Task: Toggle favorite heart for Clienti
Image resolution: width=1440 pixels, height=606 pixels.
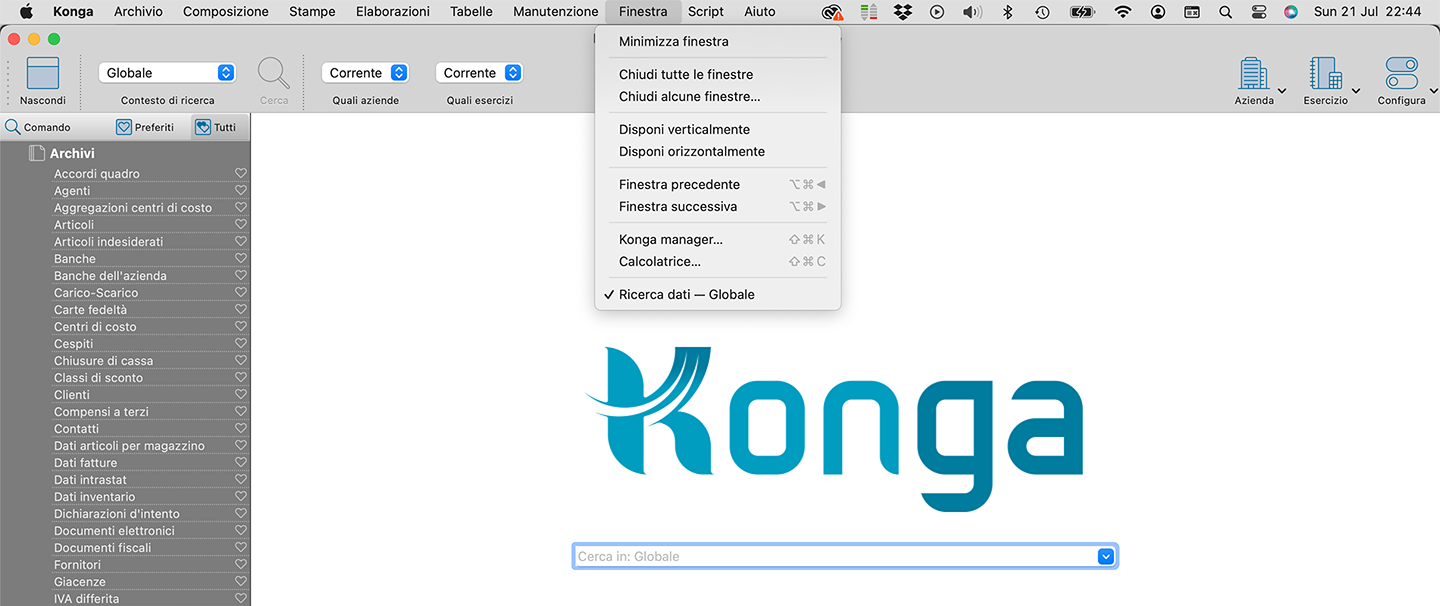Action: [x=240, y=394]
